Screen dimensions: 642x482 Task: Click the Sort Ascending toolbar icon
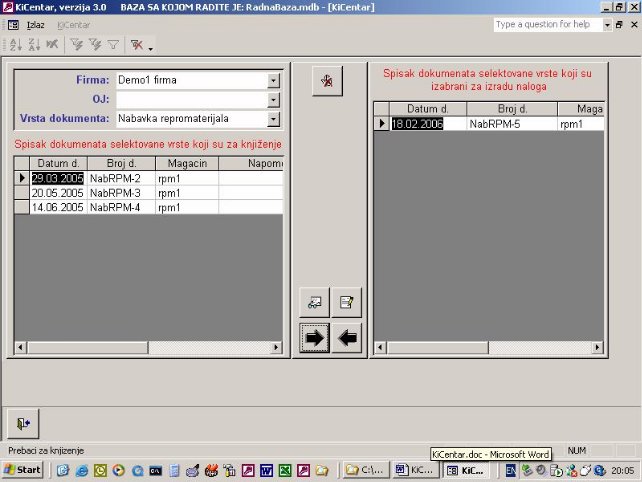14,44
